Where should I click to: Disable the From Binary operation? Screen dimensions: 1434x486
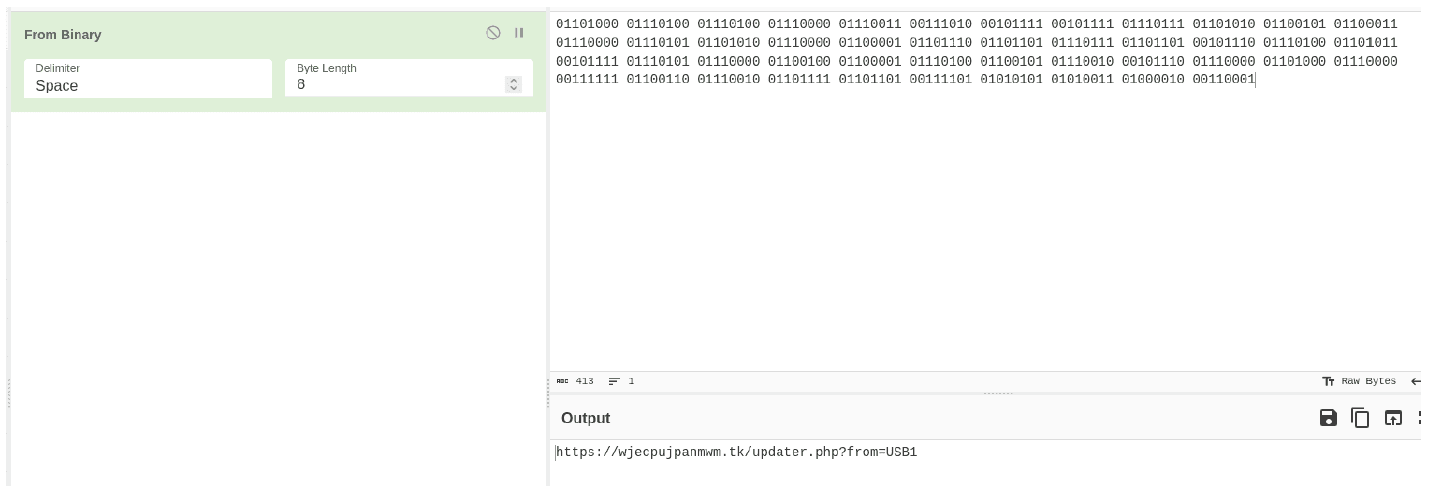(493, 33)
